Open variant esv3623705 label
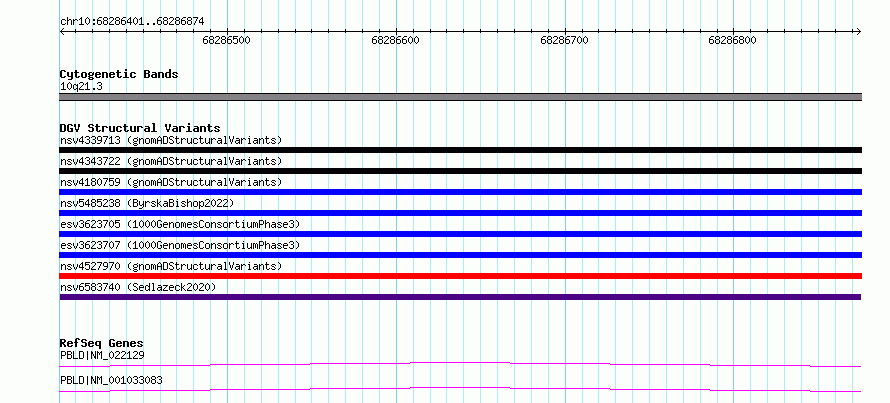Image resolution: width=890 pixels, height=403 pixels. click(180, 224)
